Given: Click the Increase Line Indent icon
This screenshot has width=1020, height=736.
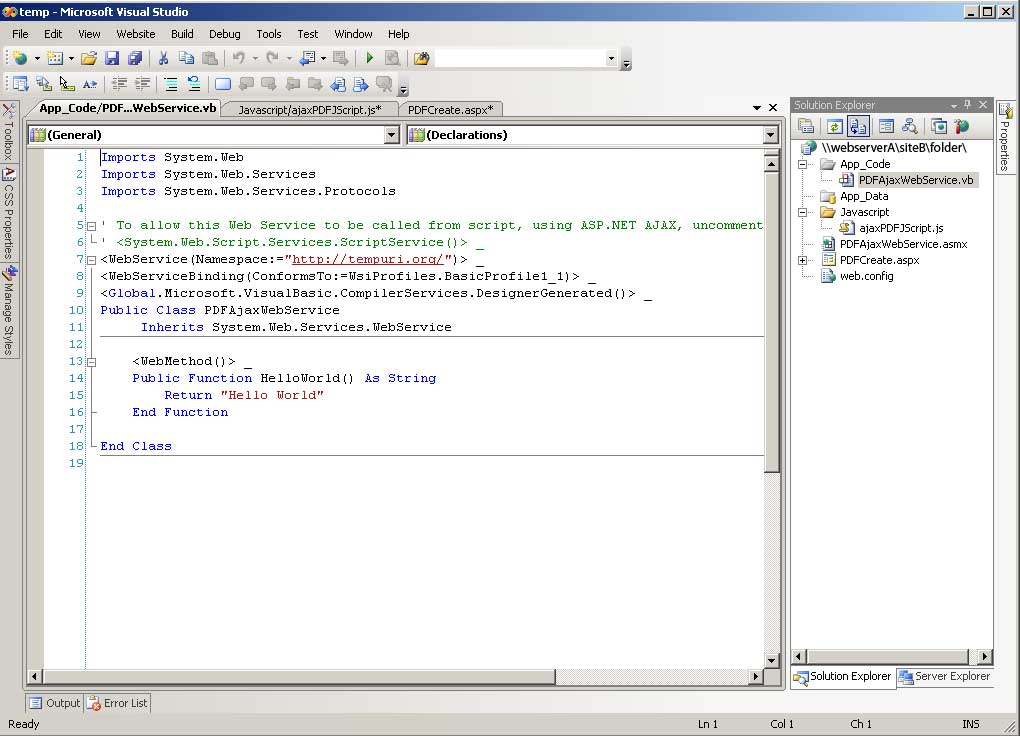Looking at the screenshot, I should (x=142, y=84).
